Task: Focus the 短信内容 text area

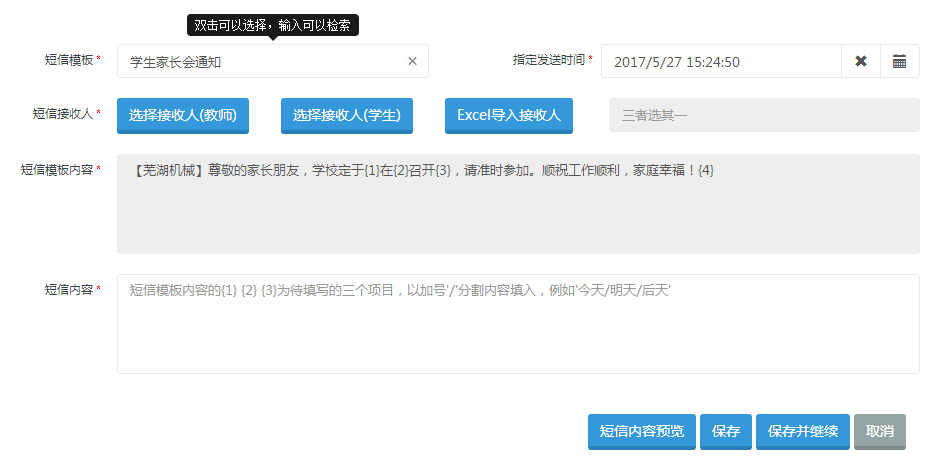Action: pos(518,324)
